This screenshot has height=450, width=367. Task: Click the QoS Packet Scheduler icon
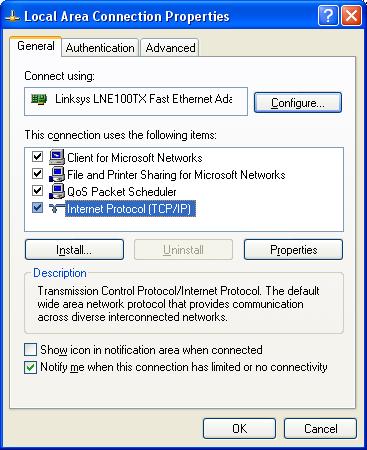click(57, 191)
